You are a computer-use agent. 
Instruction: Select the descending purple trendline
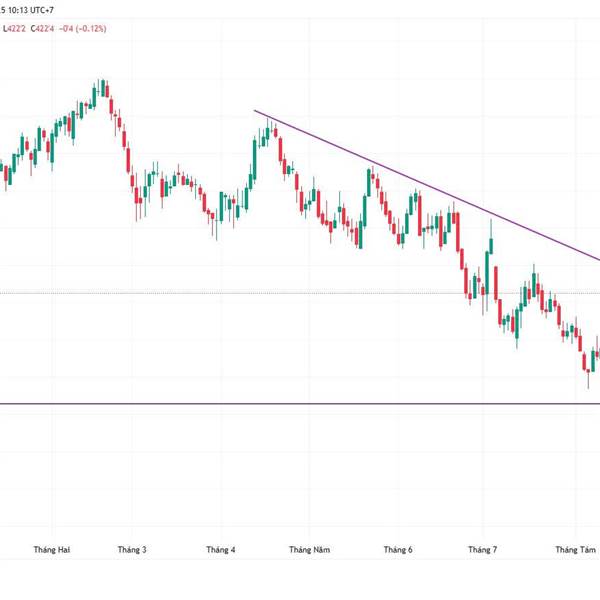(x=427, y=186)
